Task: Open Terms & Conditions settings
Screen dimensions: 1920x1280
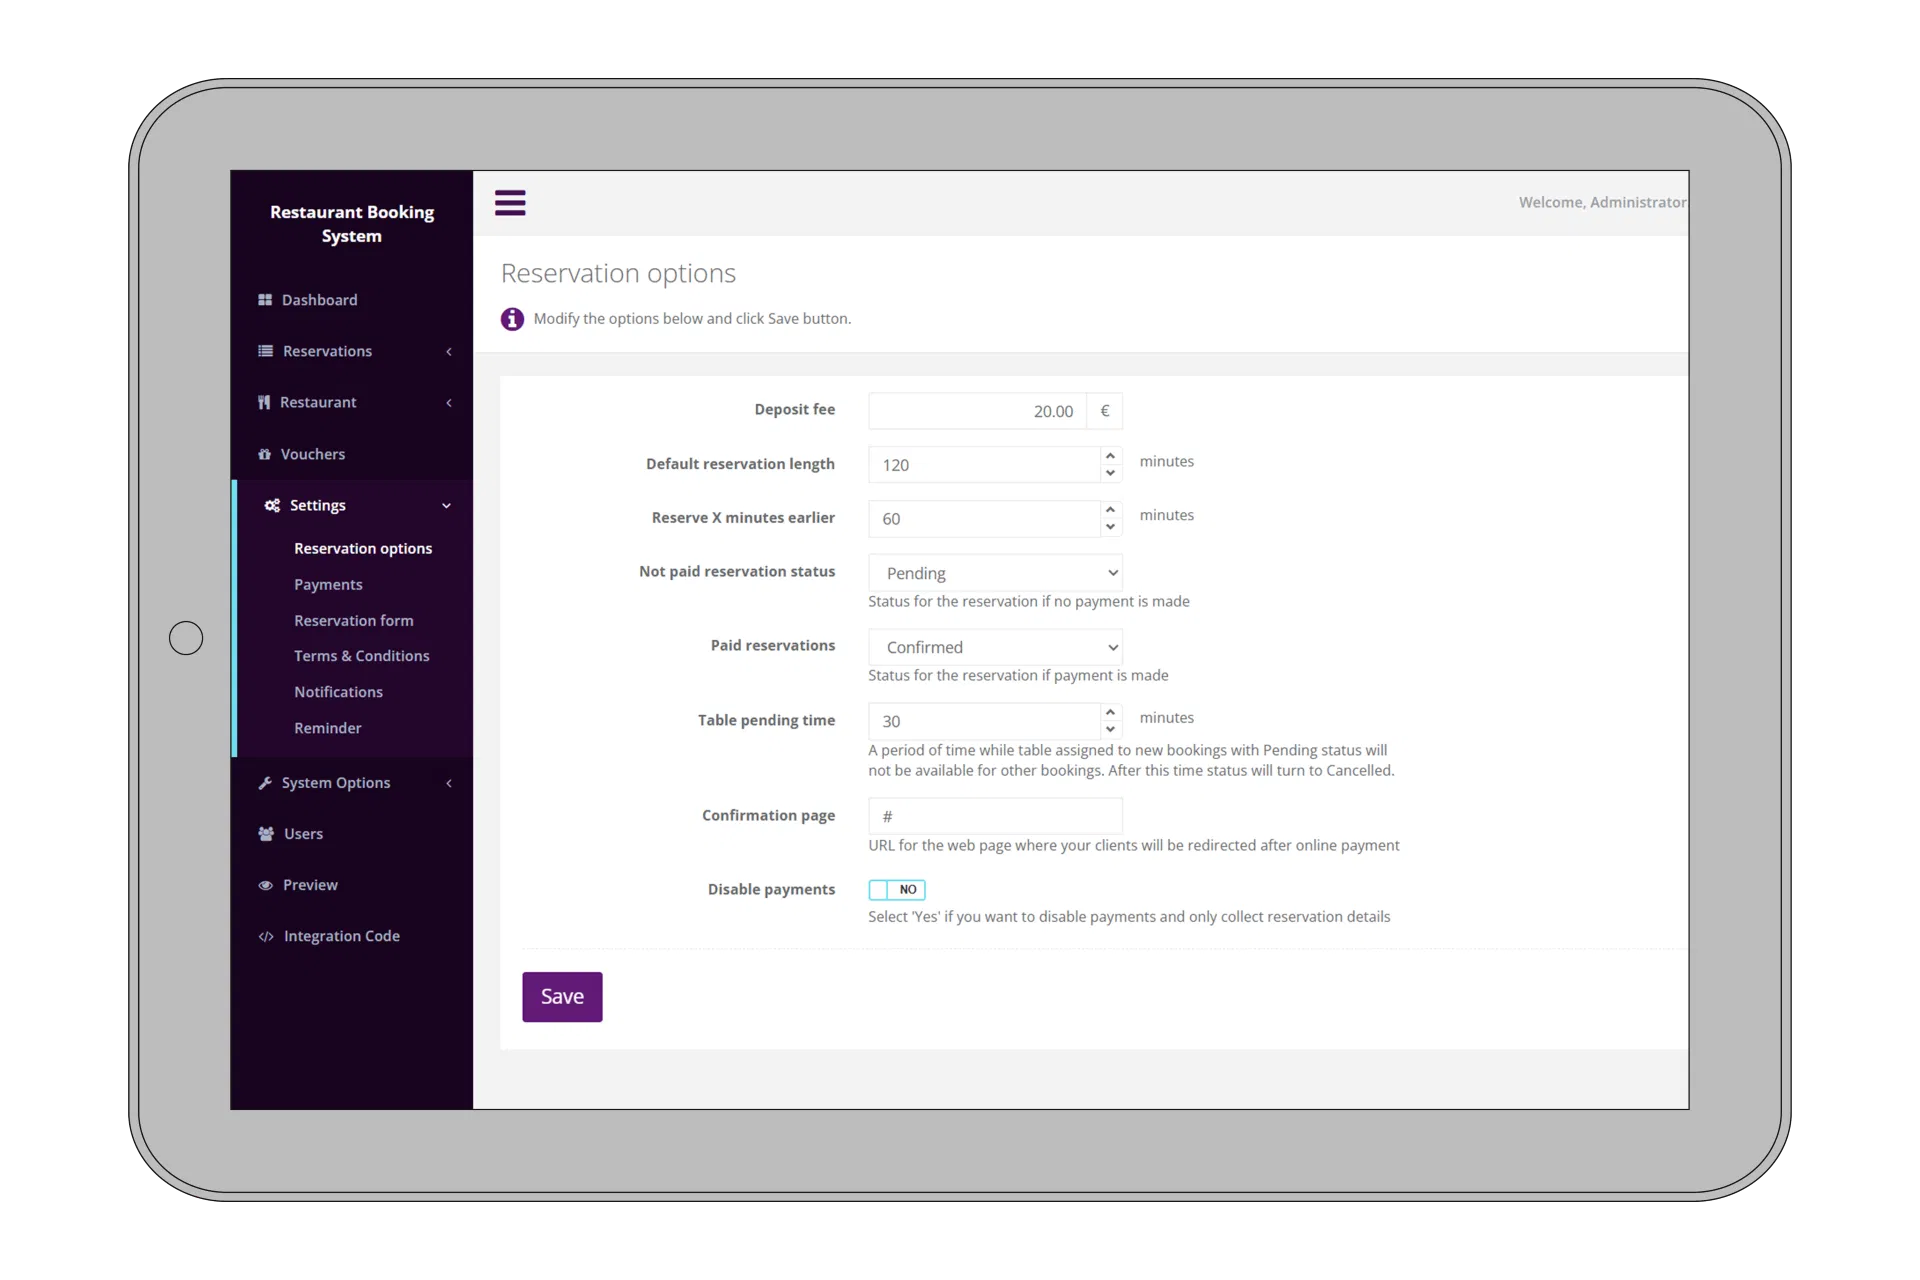Action: [x=361, y=656]
